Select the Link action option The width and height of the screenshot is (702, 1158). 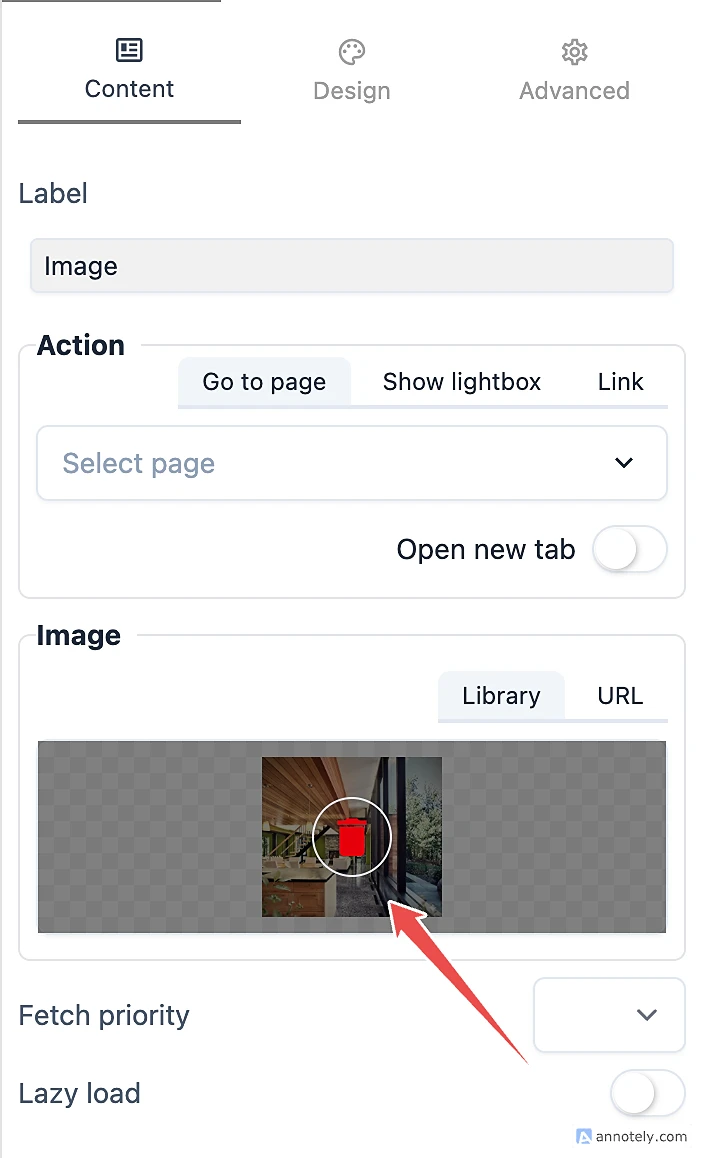(x=620, y=382)
